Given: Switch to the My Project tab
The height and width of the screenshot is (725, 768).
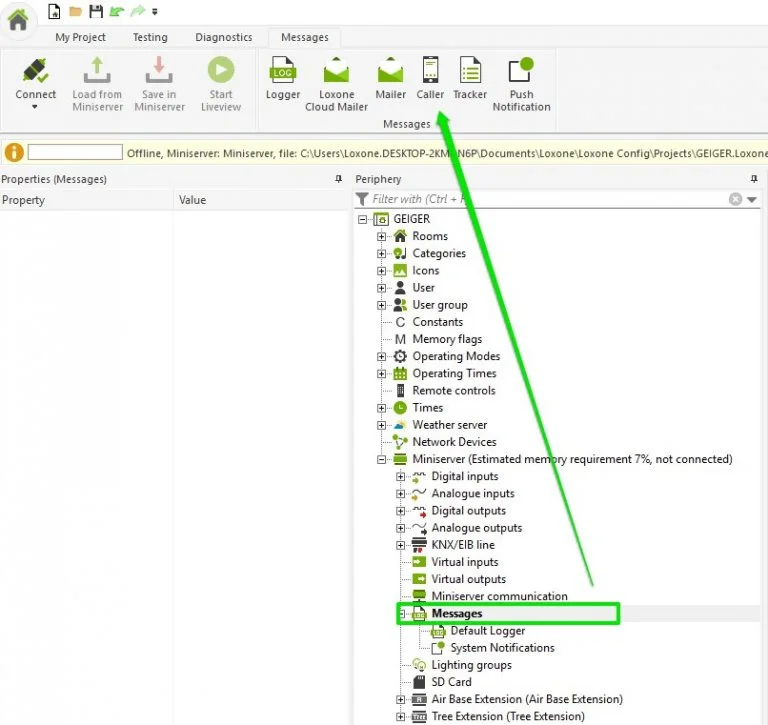Looking at the screenshot, I should [x=80, y=37].
